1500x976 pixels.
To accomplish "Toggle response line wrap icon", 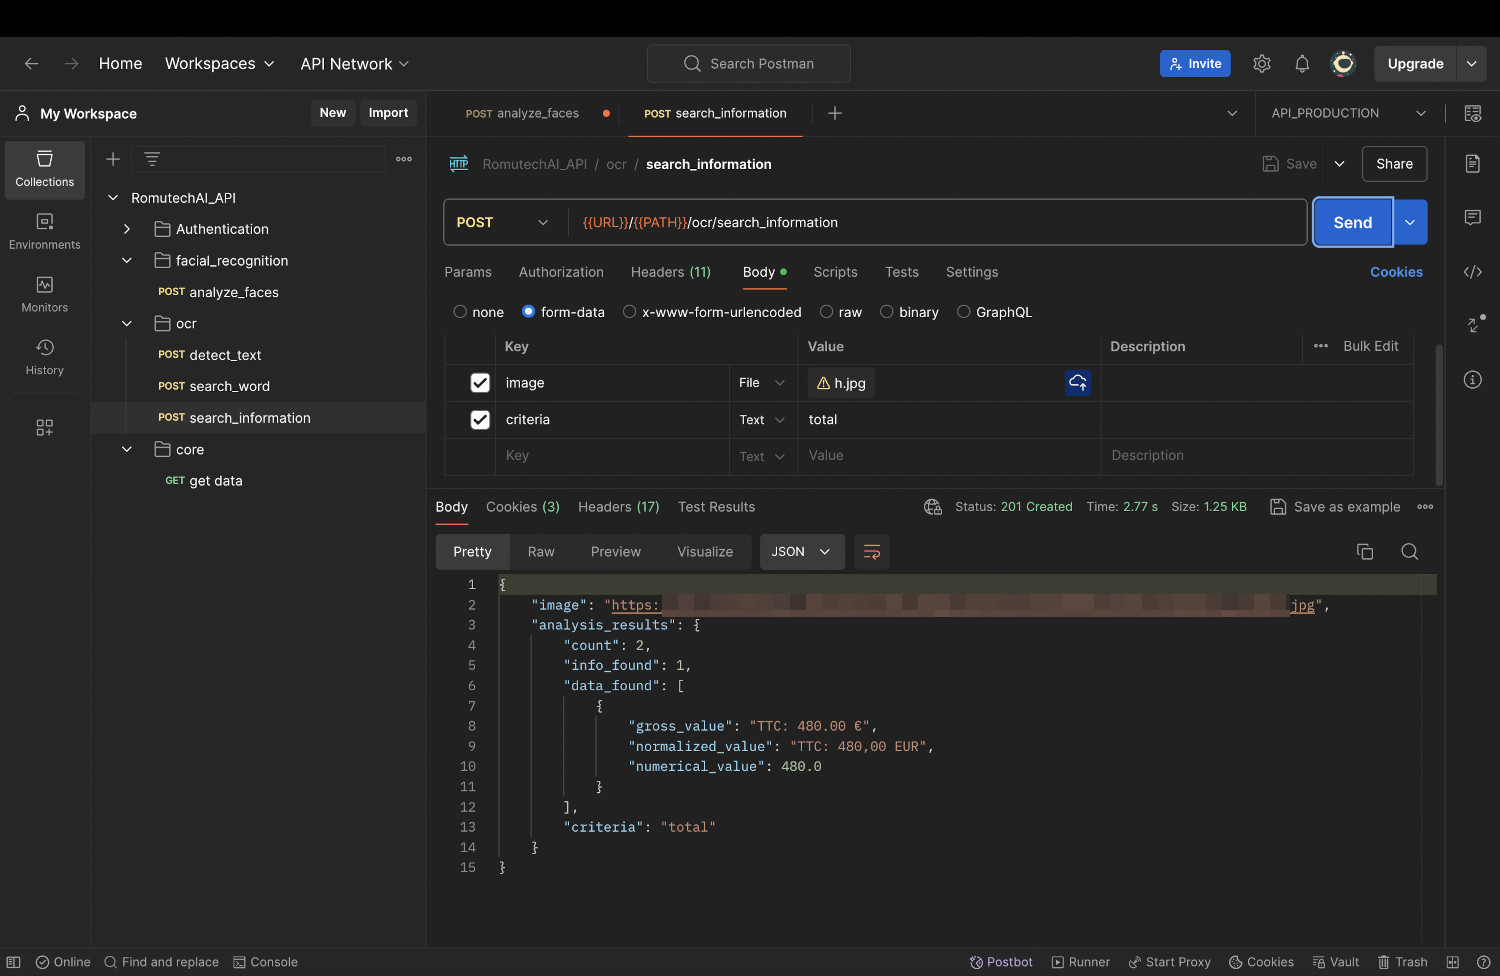I will coord(871,552).
